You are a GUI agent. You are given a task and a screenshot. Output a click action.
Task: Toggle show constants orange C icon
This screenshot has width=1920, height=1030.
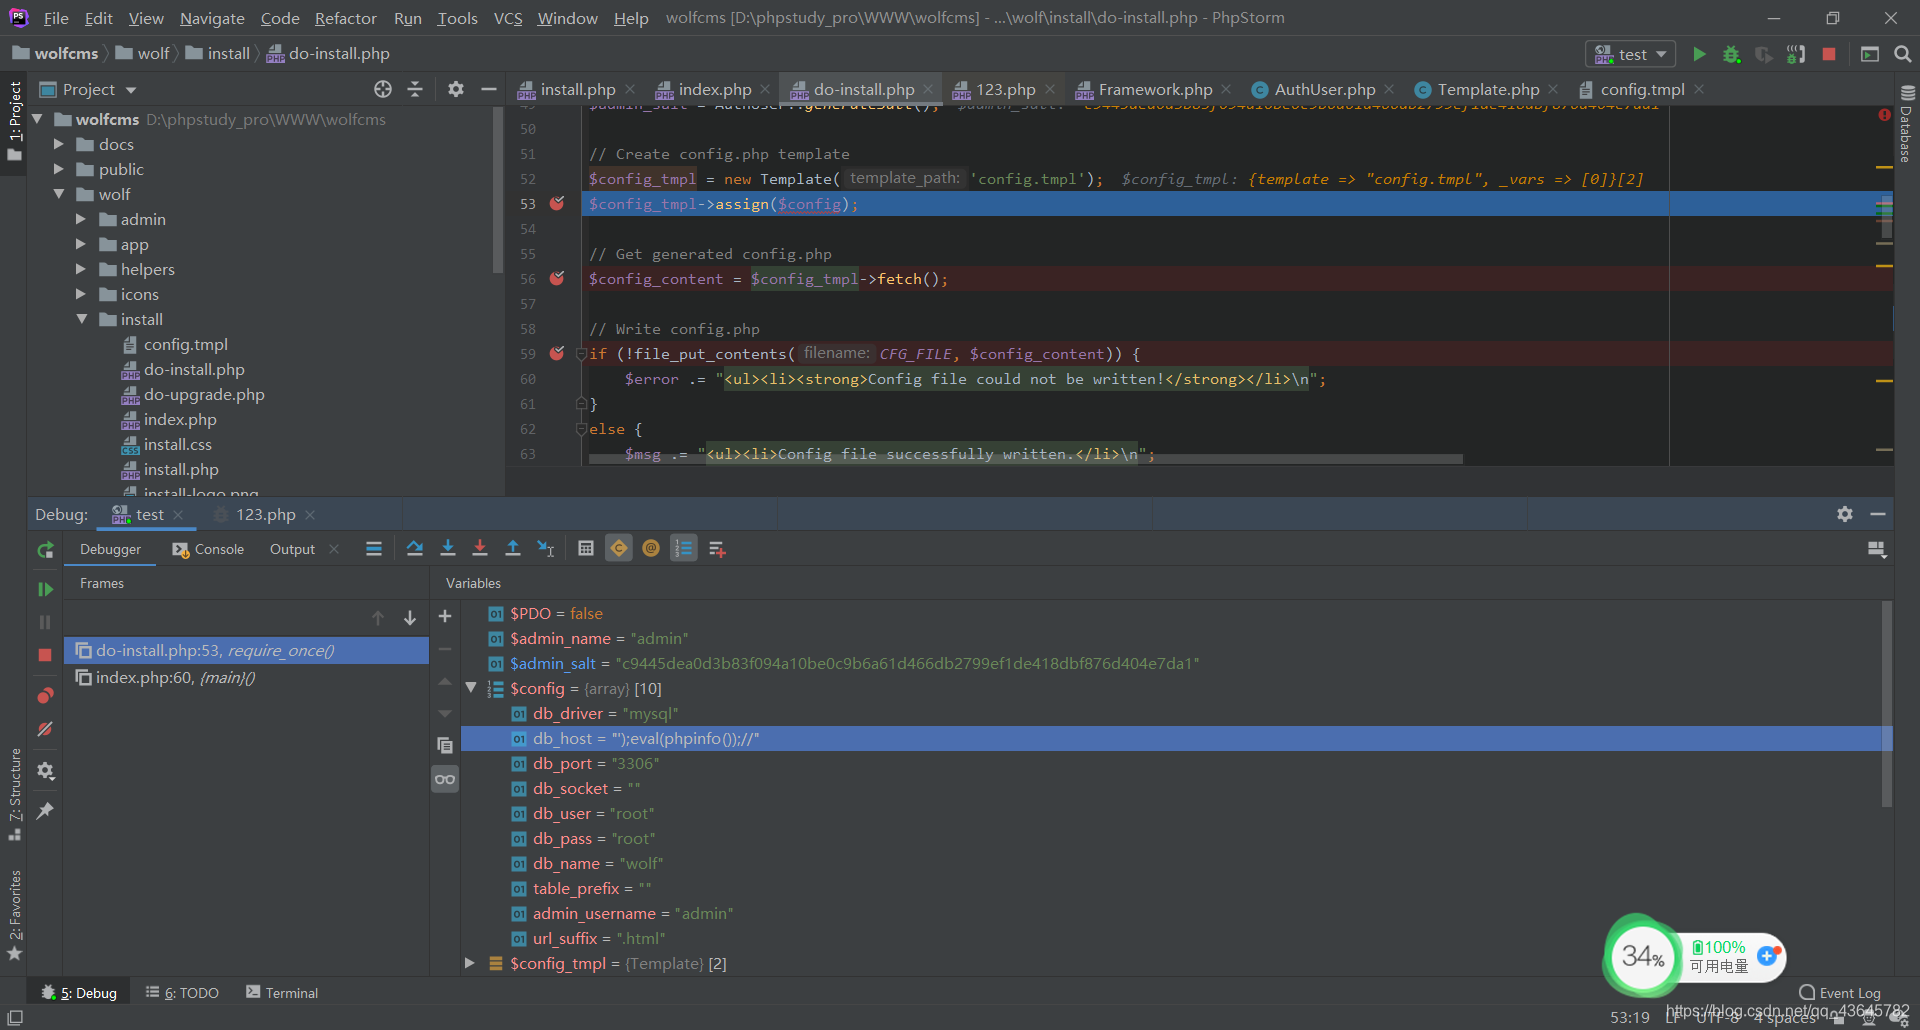point(619,548)
